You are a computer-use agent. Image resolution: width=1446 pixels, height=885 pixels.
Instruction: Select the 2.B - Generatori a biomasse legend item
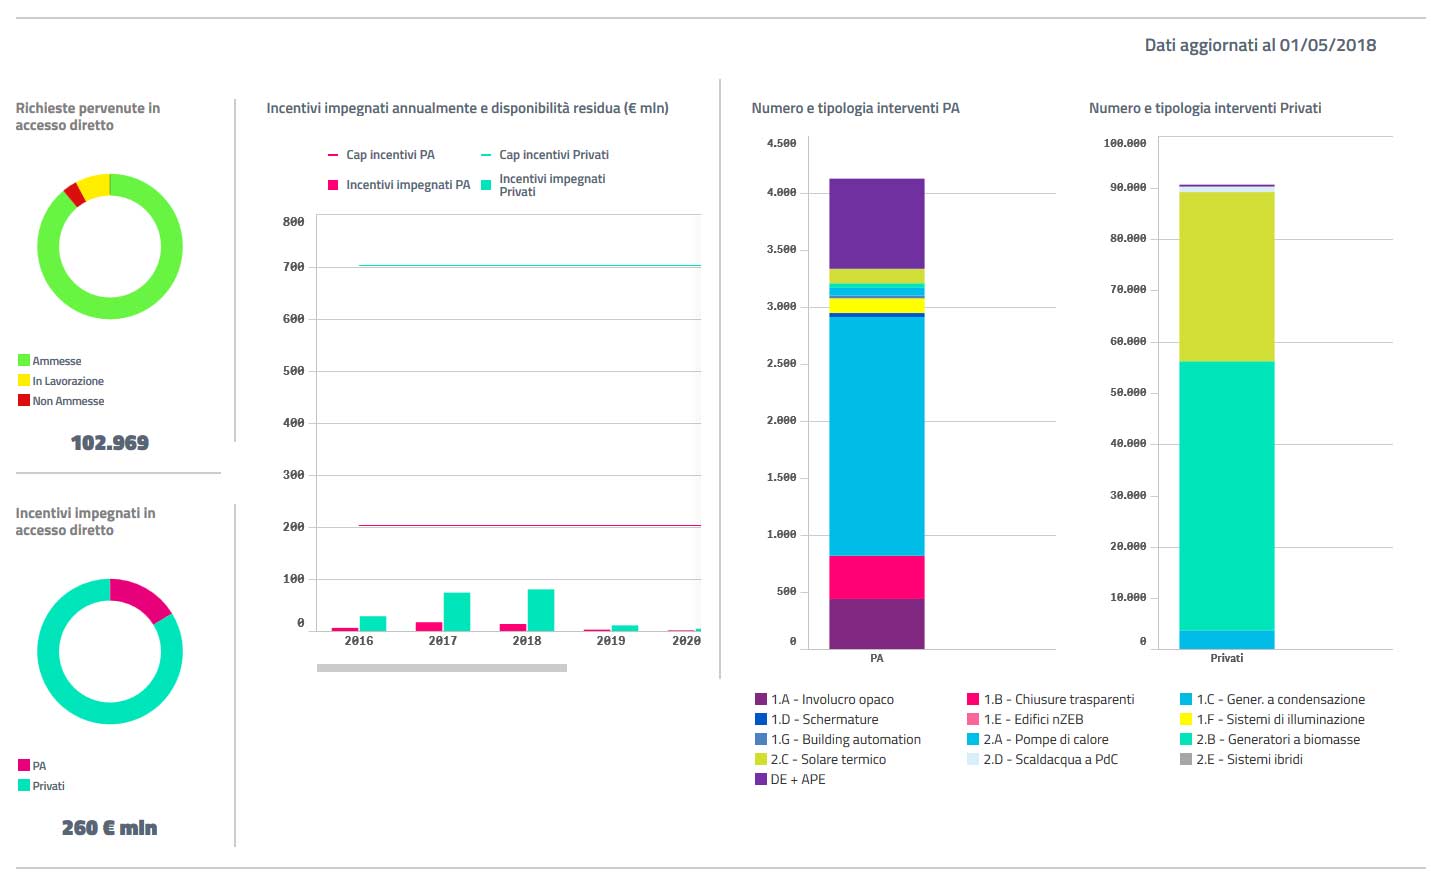pyautogui.click(x=1270, y=740)
